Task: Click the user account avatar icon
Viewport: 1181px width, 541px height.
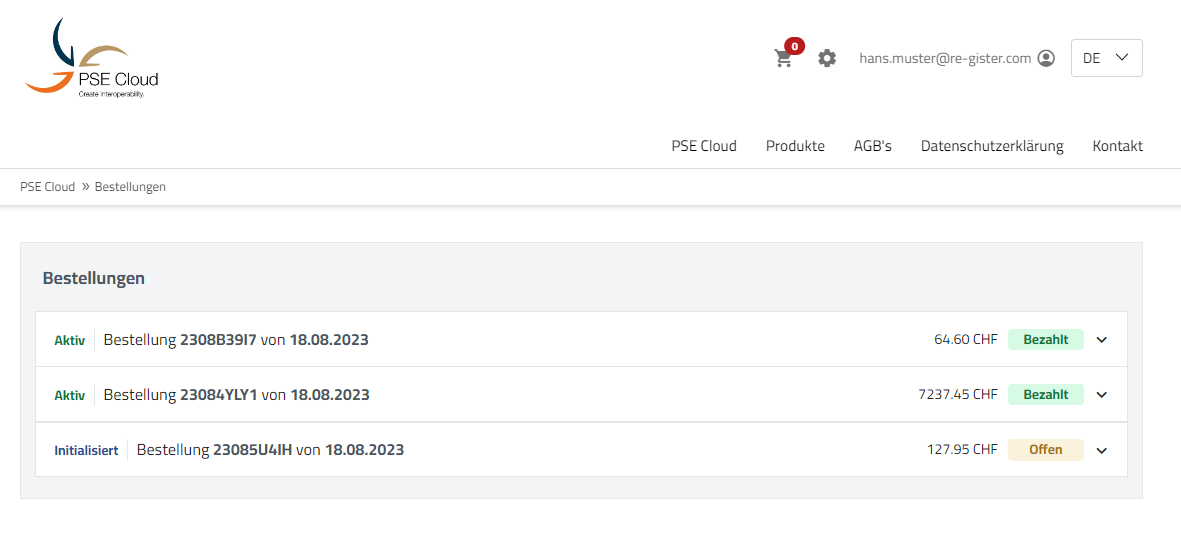Action: point(1046,58)
